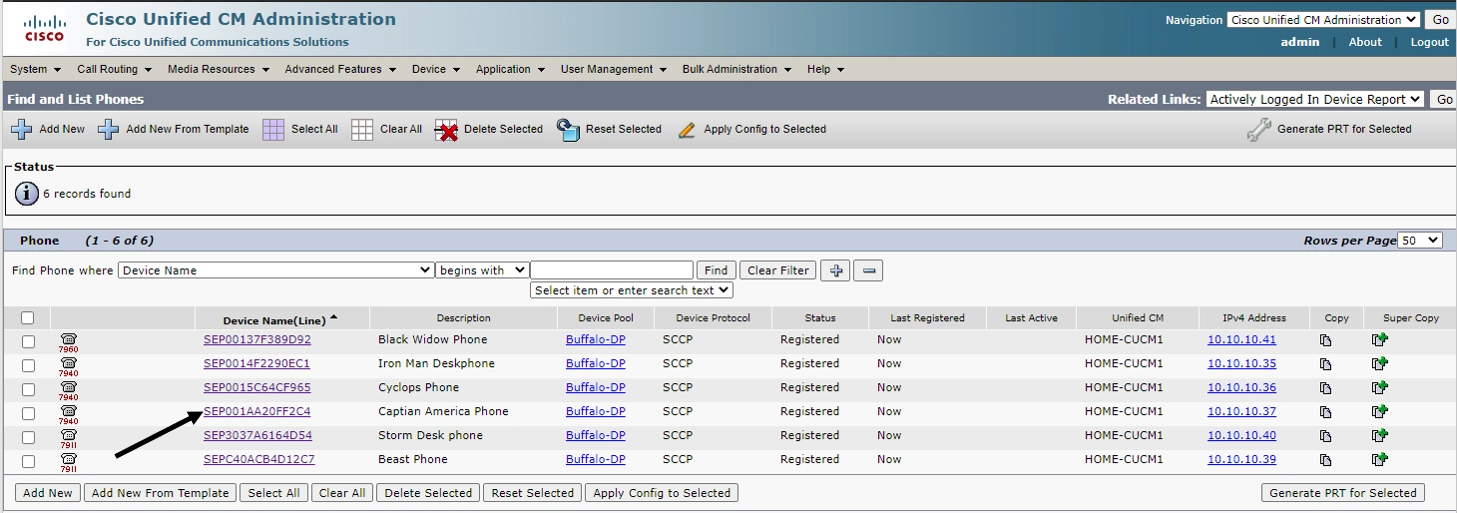Click the Reset Selected icon in toolbar

coord(568,130)
